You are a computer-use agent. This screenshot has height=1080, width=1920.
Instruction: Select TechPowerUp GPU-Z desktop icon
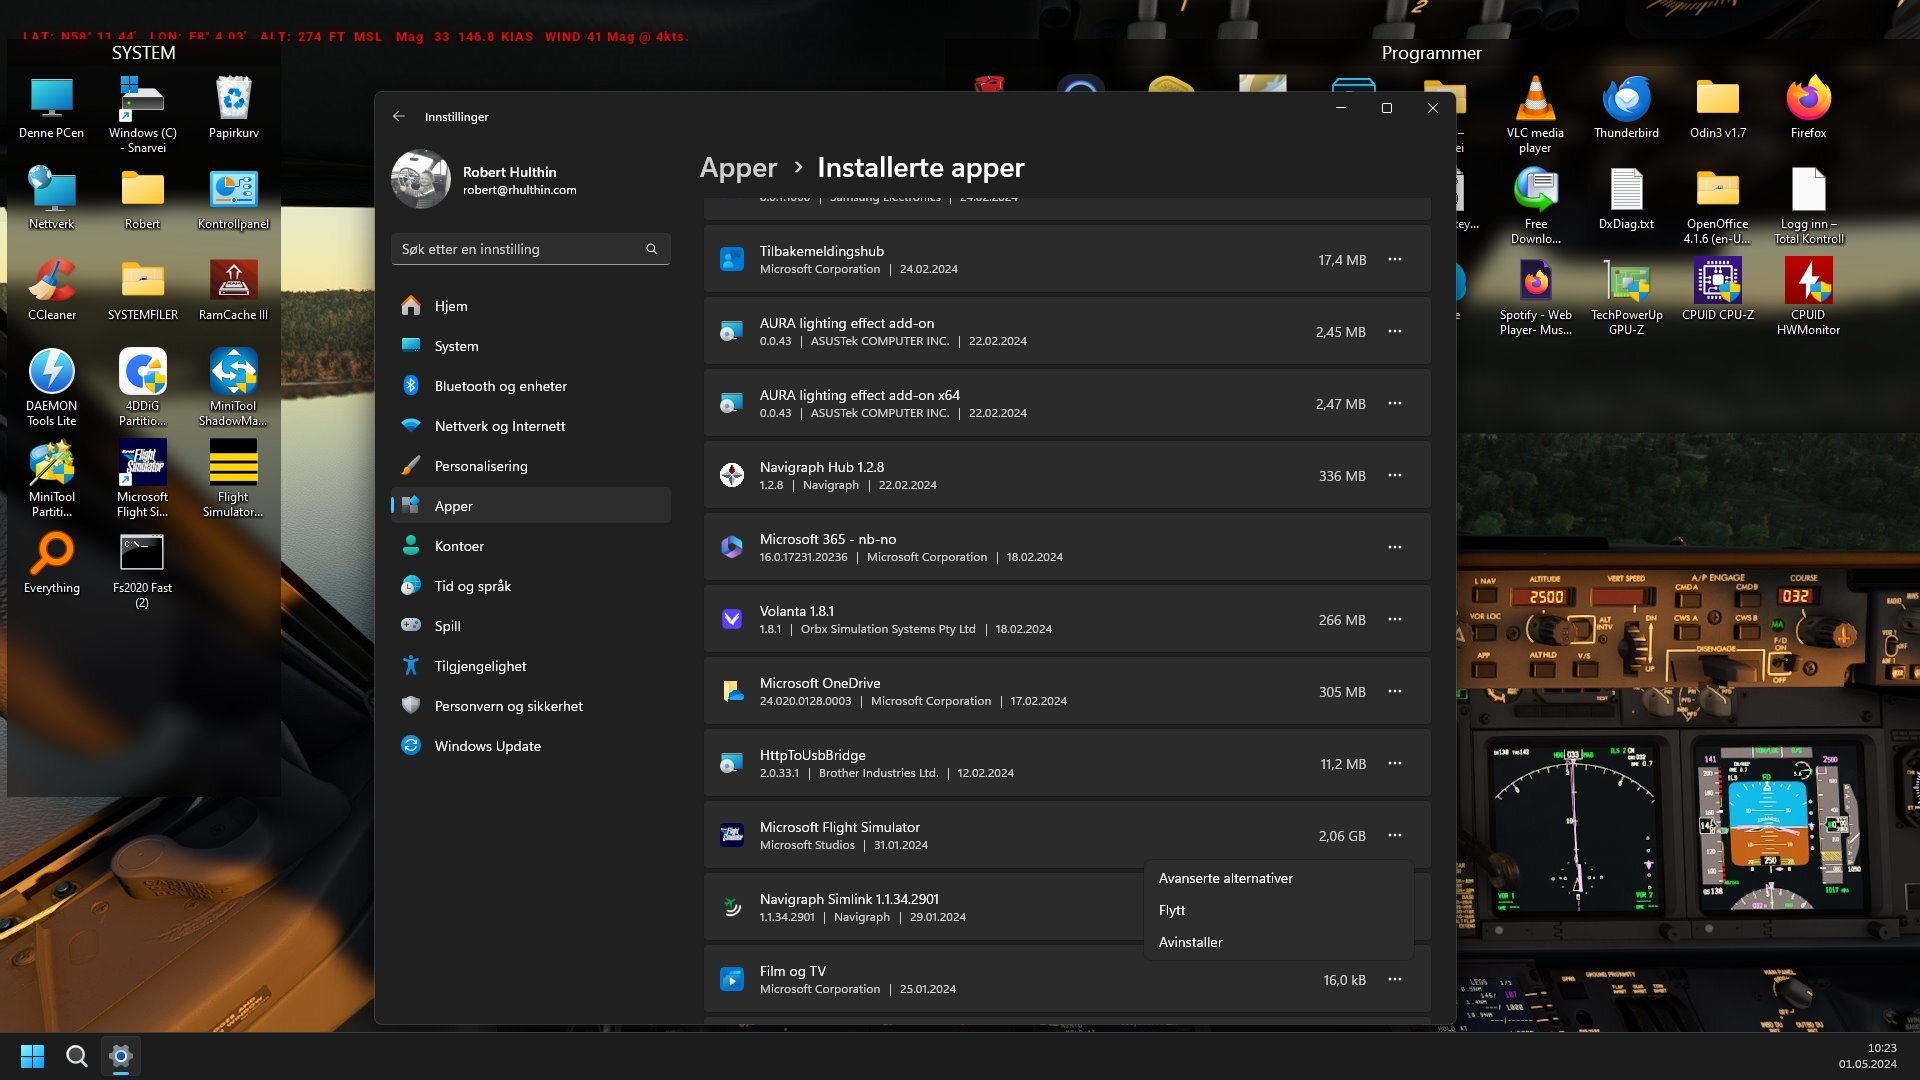coord(1626,296)
